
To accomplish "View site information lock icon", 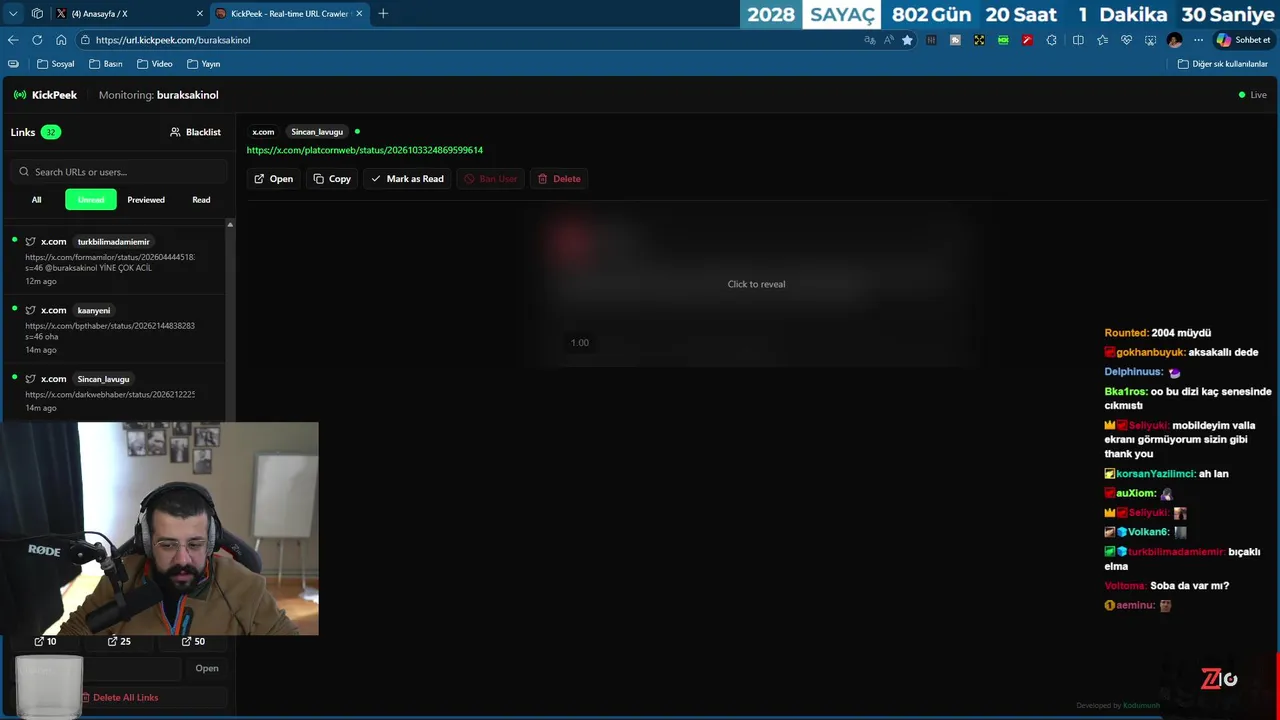I will click(x=85, y=40).
